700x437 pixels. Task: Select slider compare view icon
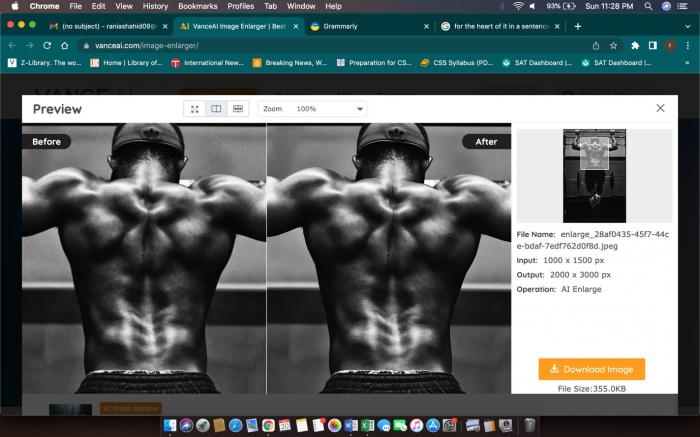point(238,109)
